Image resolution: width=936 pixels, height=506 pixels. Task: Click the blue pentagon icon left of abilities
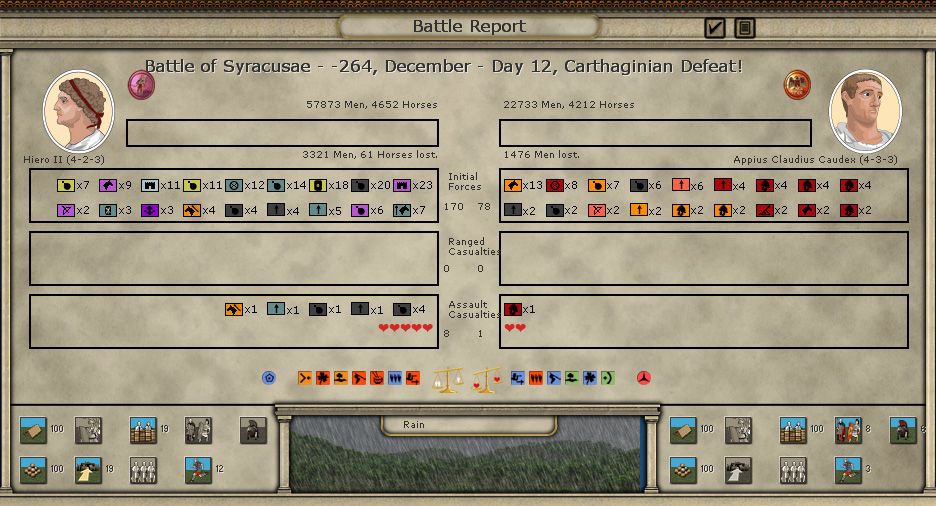click(269, 378)
